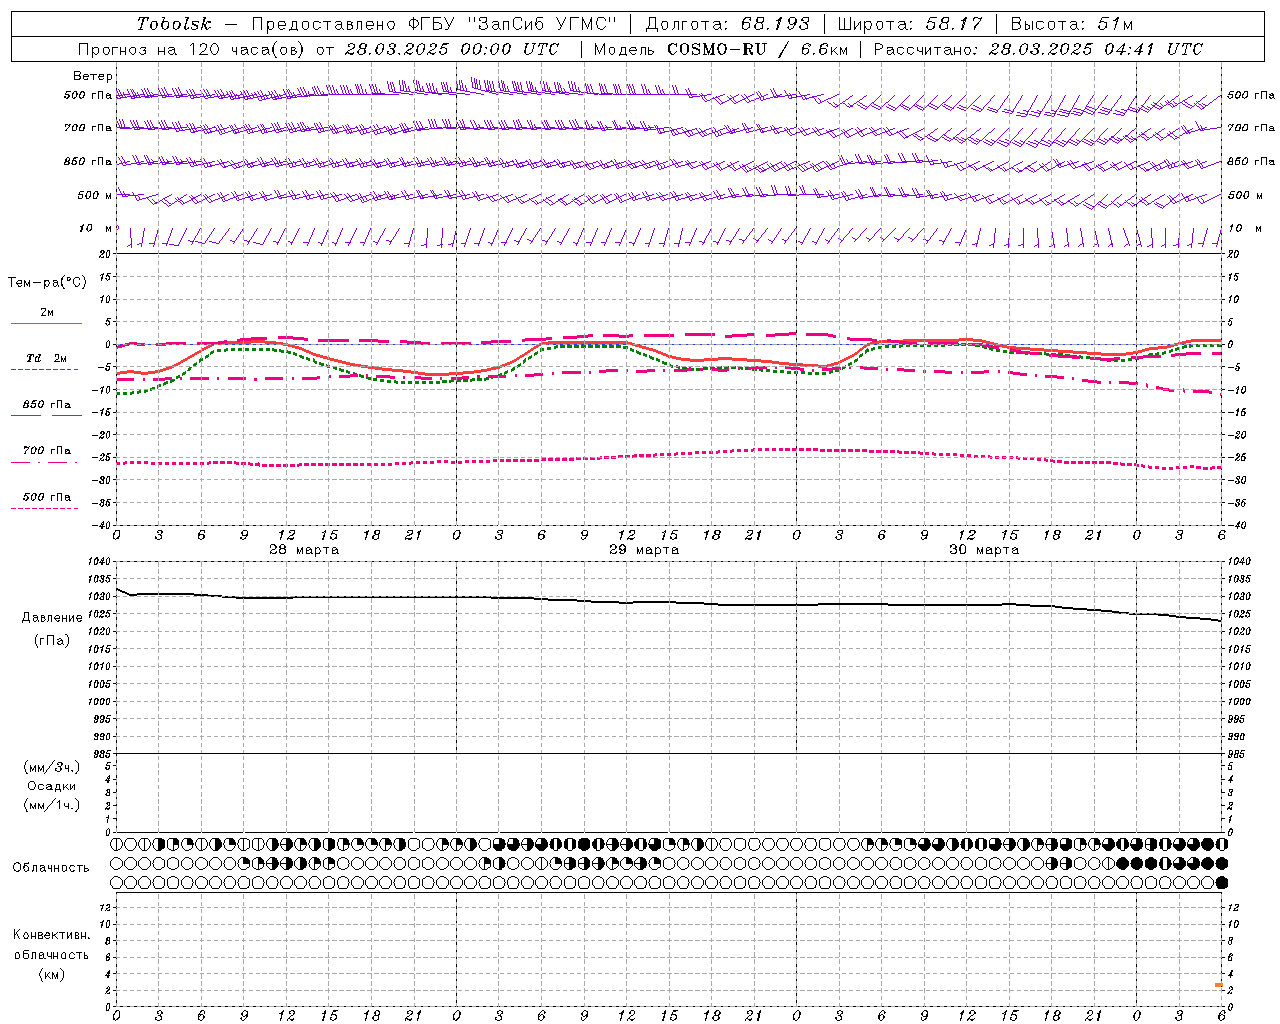
Task: Click the "(мм/3ч.)" precipitation unit label
Action: [x=52, y=767]
